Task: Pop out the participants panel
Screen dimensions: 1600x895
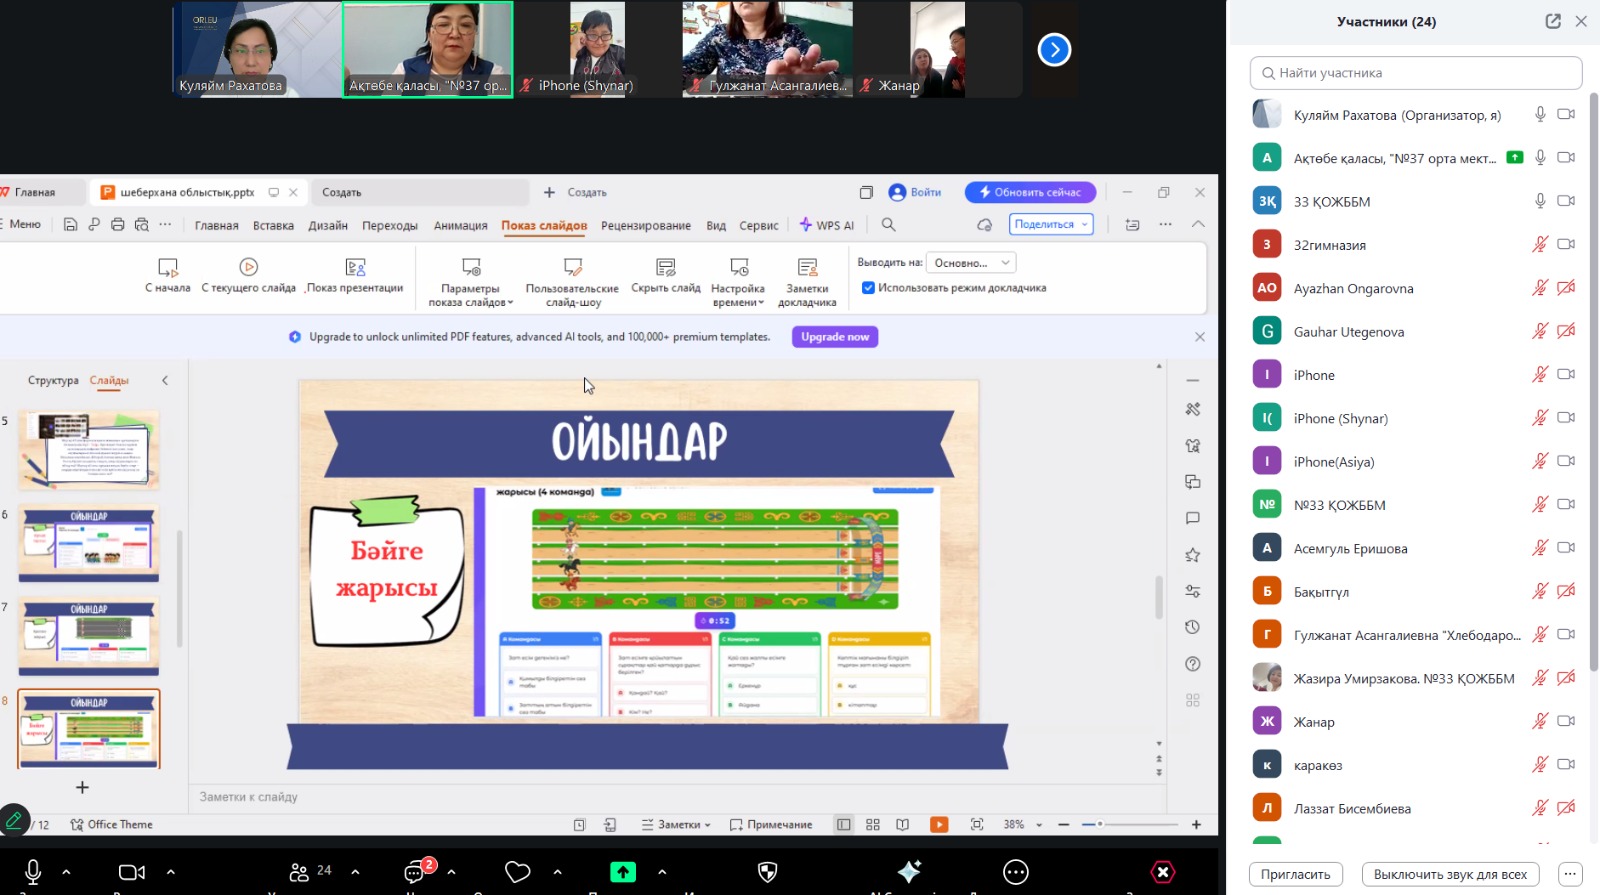Action: tap(1553, 21)
